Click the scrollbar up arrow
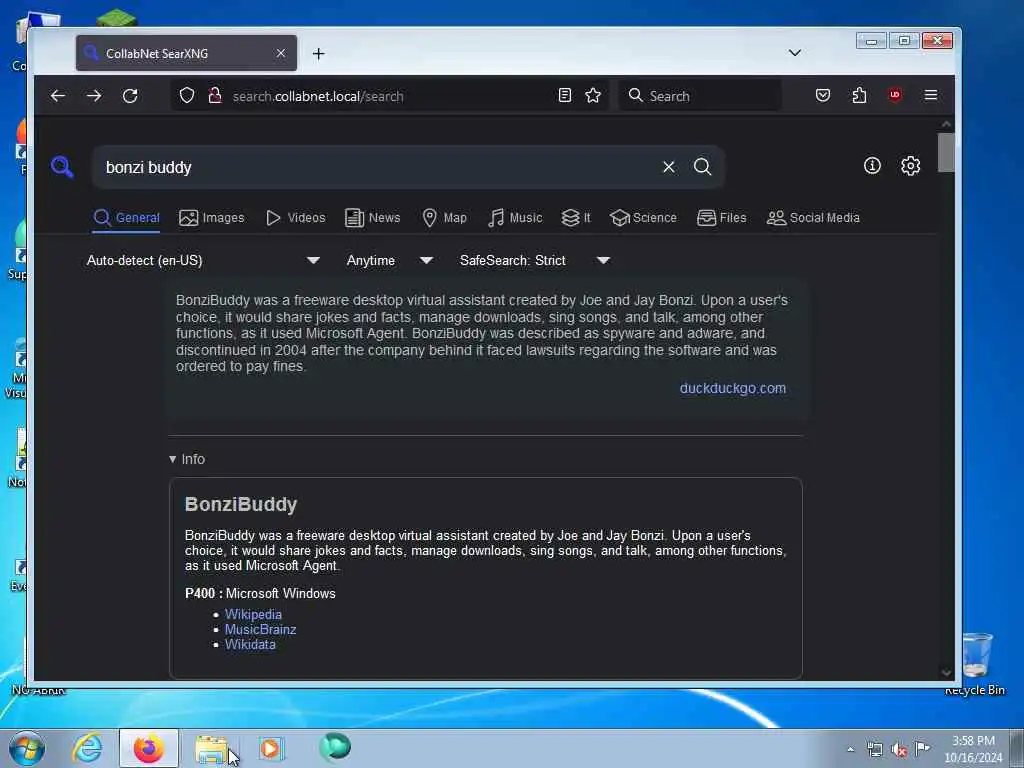Image resolution: width=1024 pixels, height=768 pixels. click(946, 124)
